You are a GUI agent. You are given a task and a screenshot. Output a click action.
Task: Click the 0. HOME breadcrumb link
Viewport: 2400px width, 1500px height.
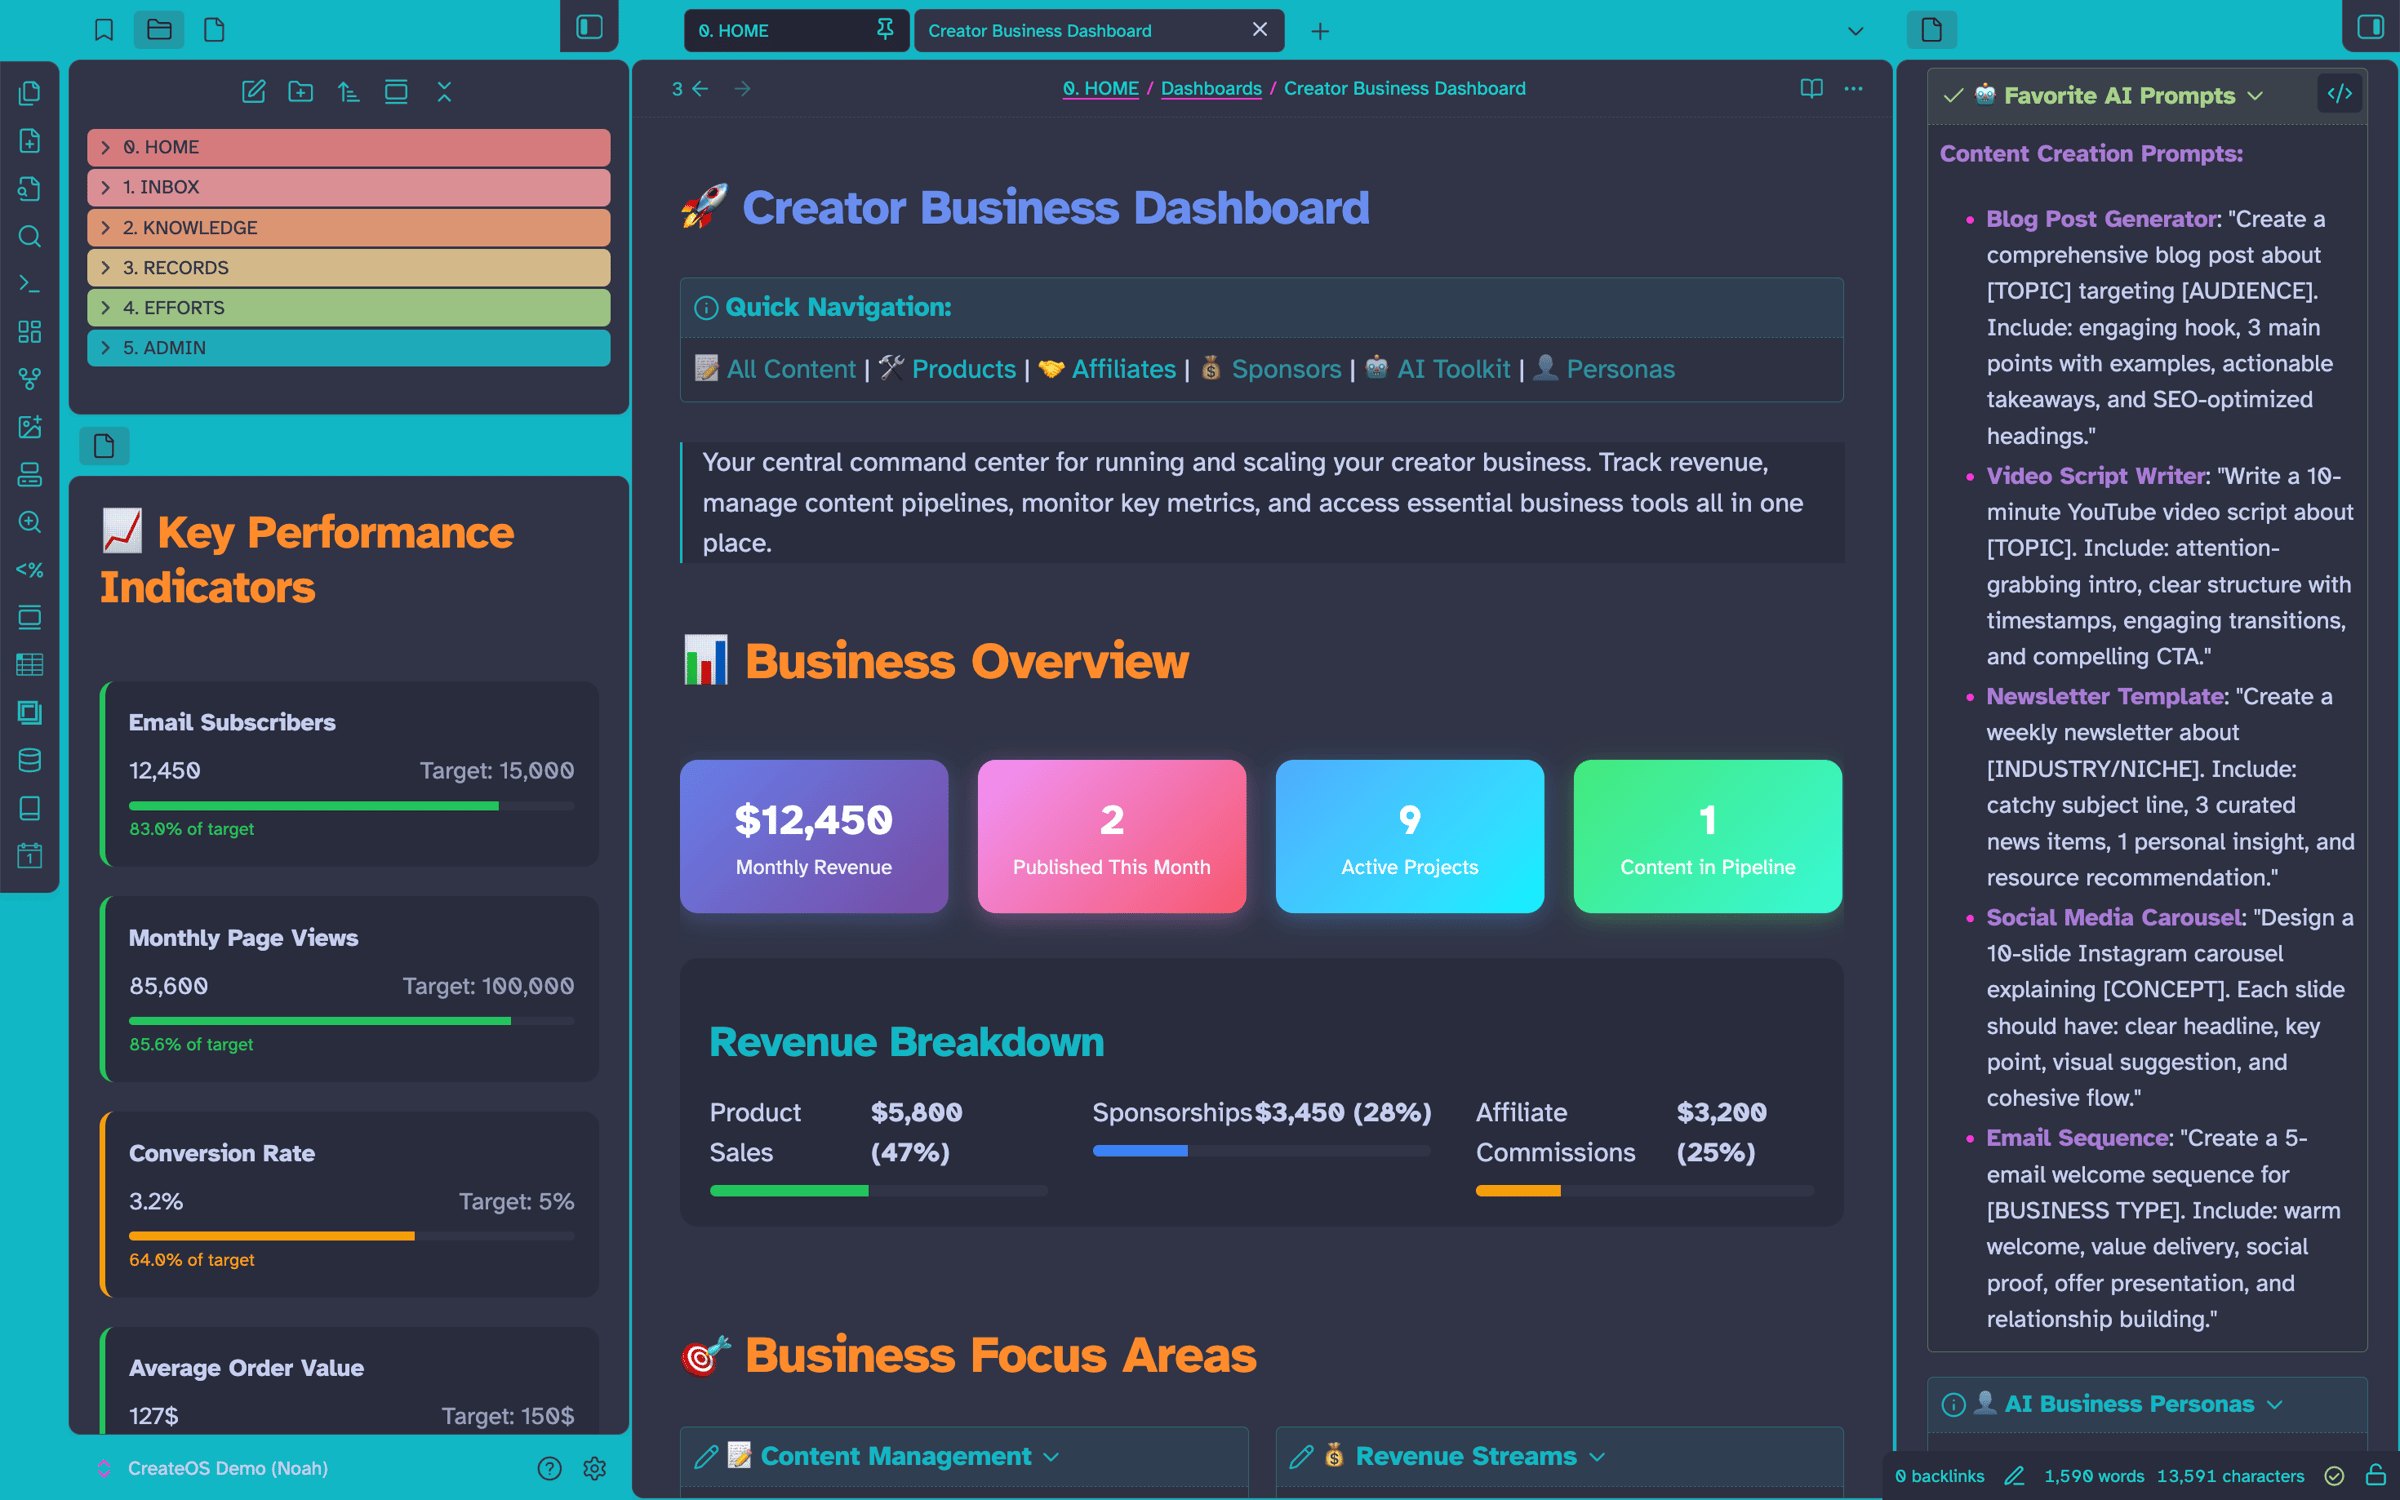(1100, 88)
